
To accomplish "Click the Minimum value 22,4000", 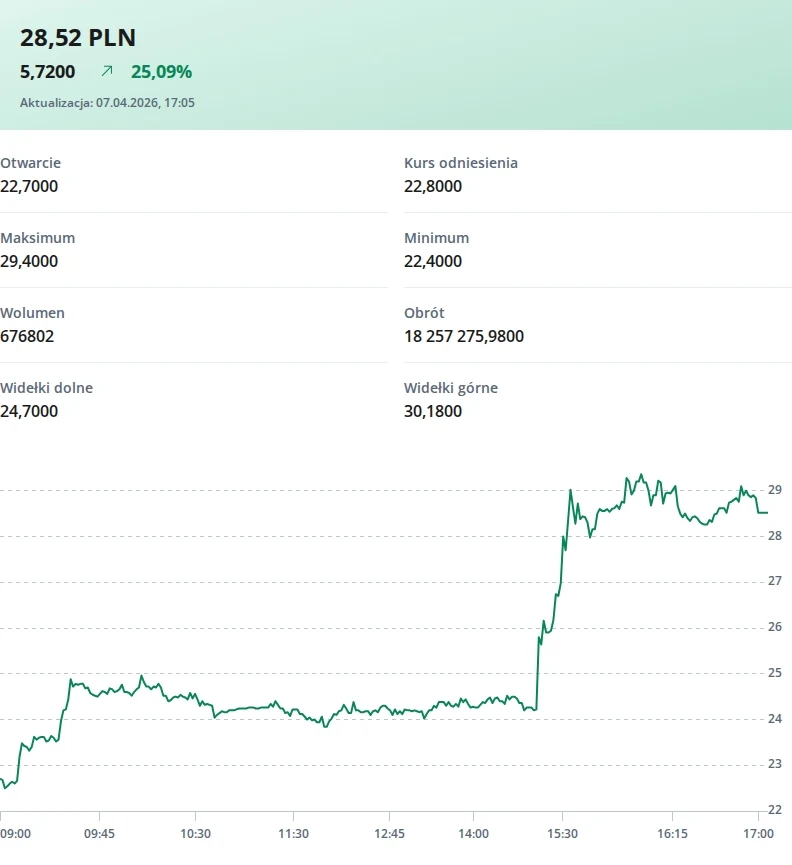I will point(433,261).
